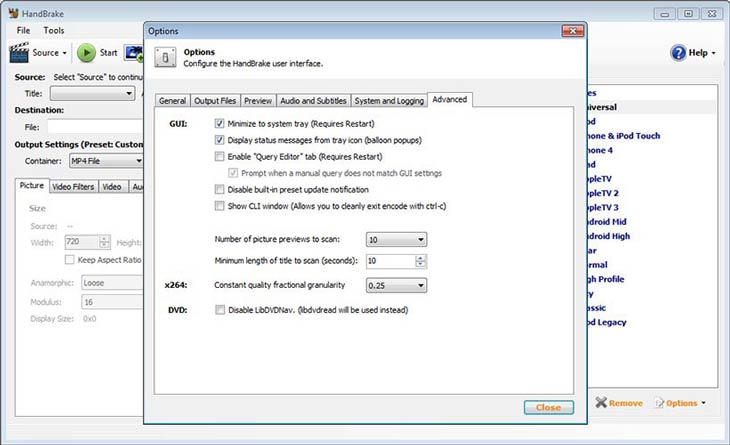The image size is (730, 445).
Task: Open the Modulus 16 dropdown
Action: point(112,302)
